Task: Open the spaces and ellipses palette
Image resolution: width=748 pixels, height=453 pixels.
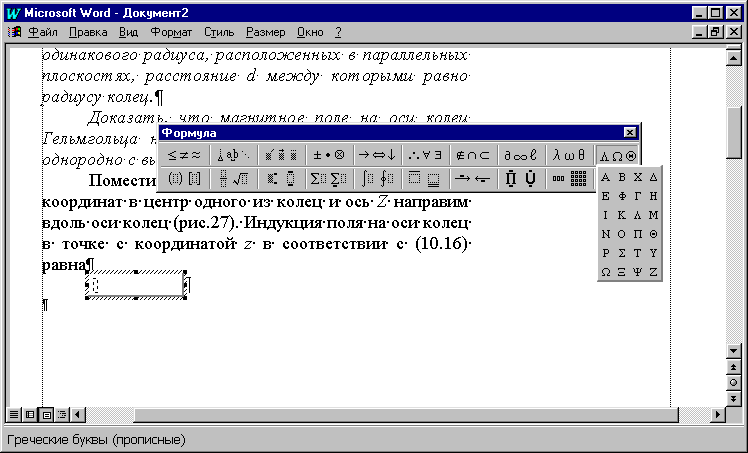Action: point(233,155)
